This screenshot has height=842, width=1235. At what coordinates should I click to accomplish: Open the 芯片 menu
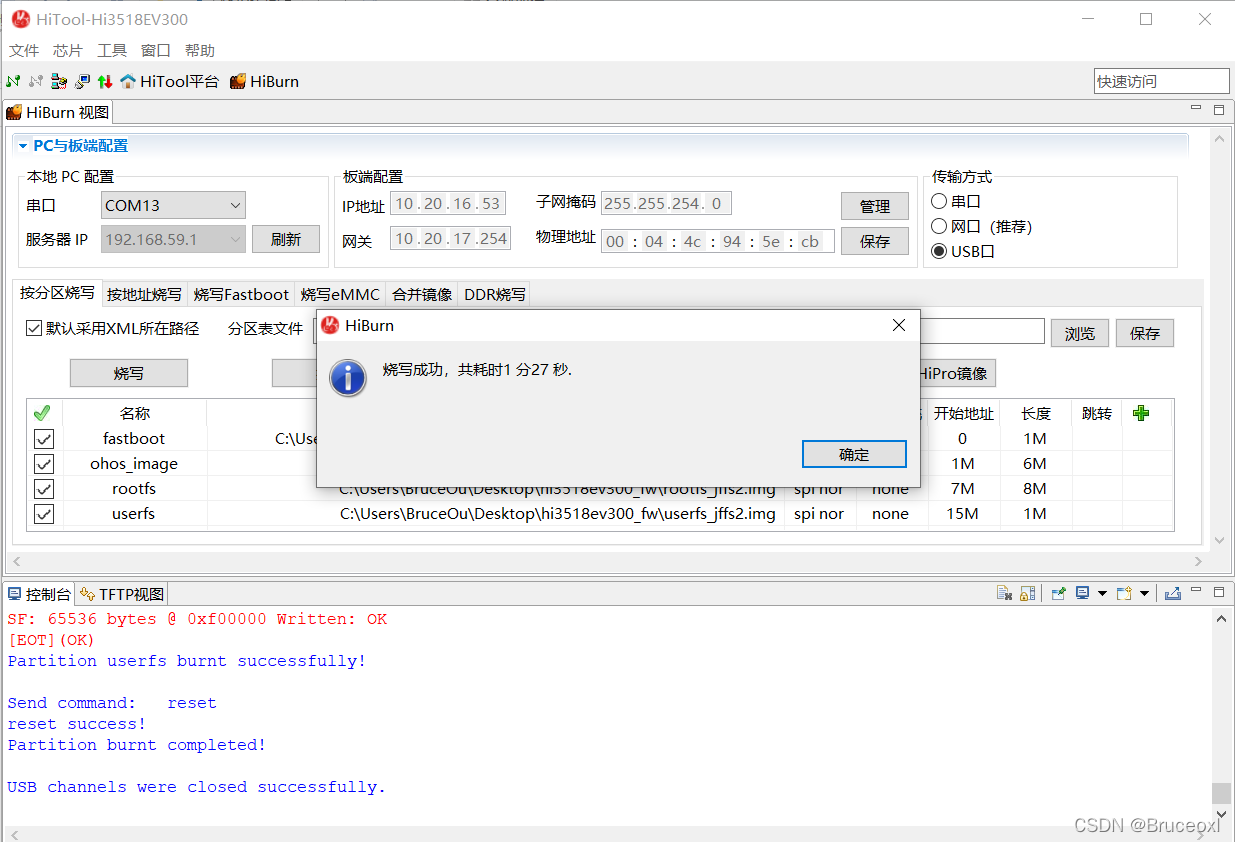pyautogui.click(x=68, y=50)
